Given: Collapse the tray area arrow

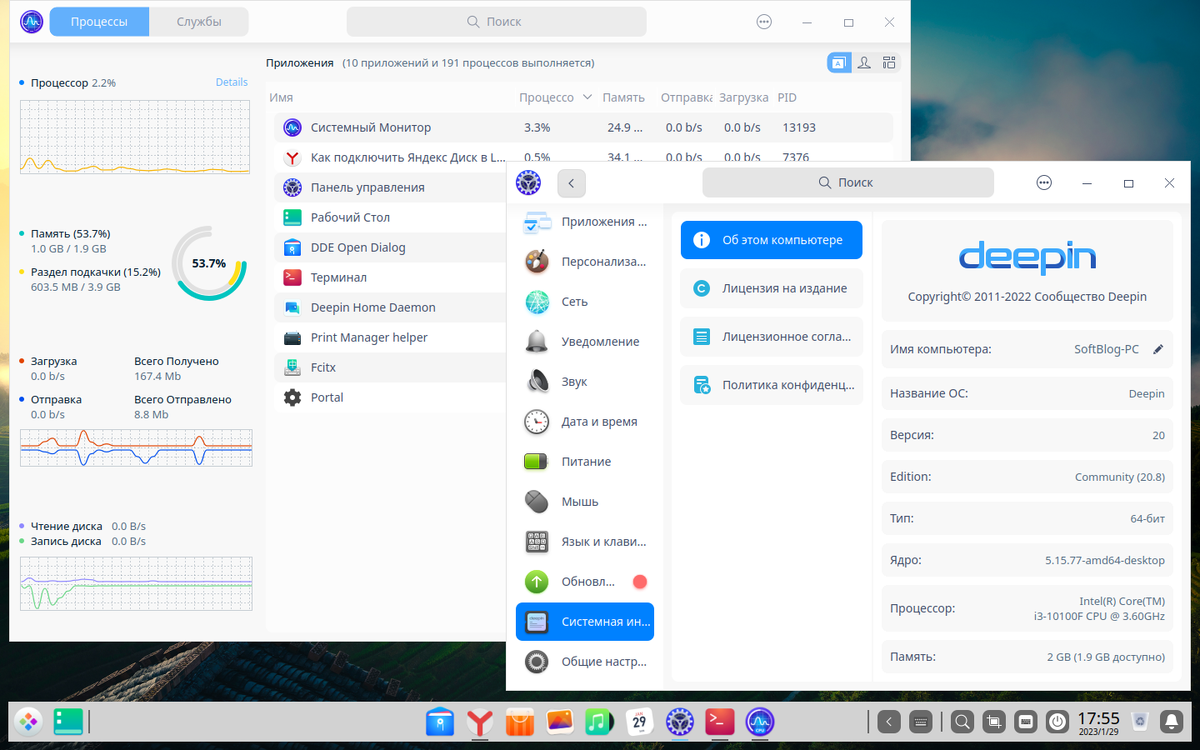Looking at the screenshot, I should click(x=889, y=720).
